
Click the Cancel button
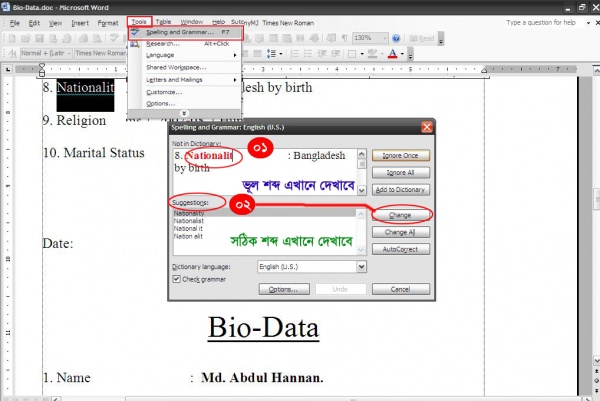[x=401, y=289]
